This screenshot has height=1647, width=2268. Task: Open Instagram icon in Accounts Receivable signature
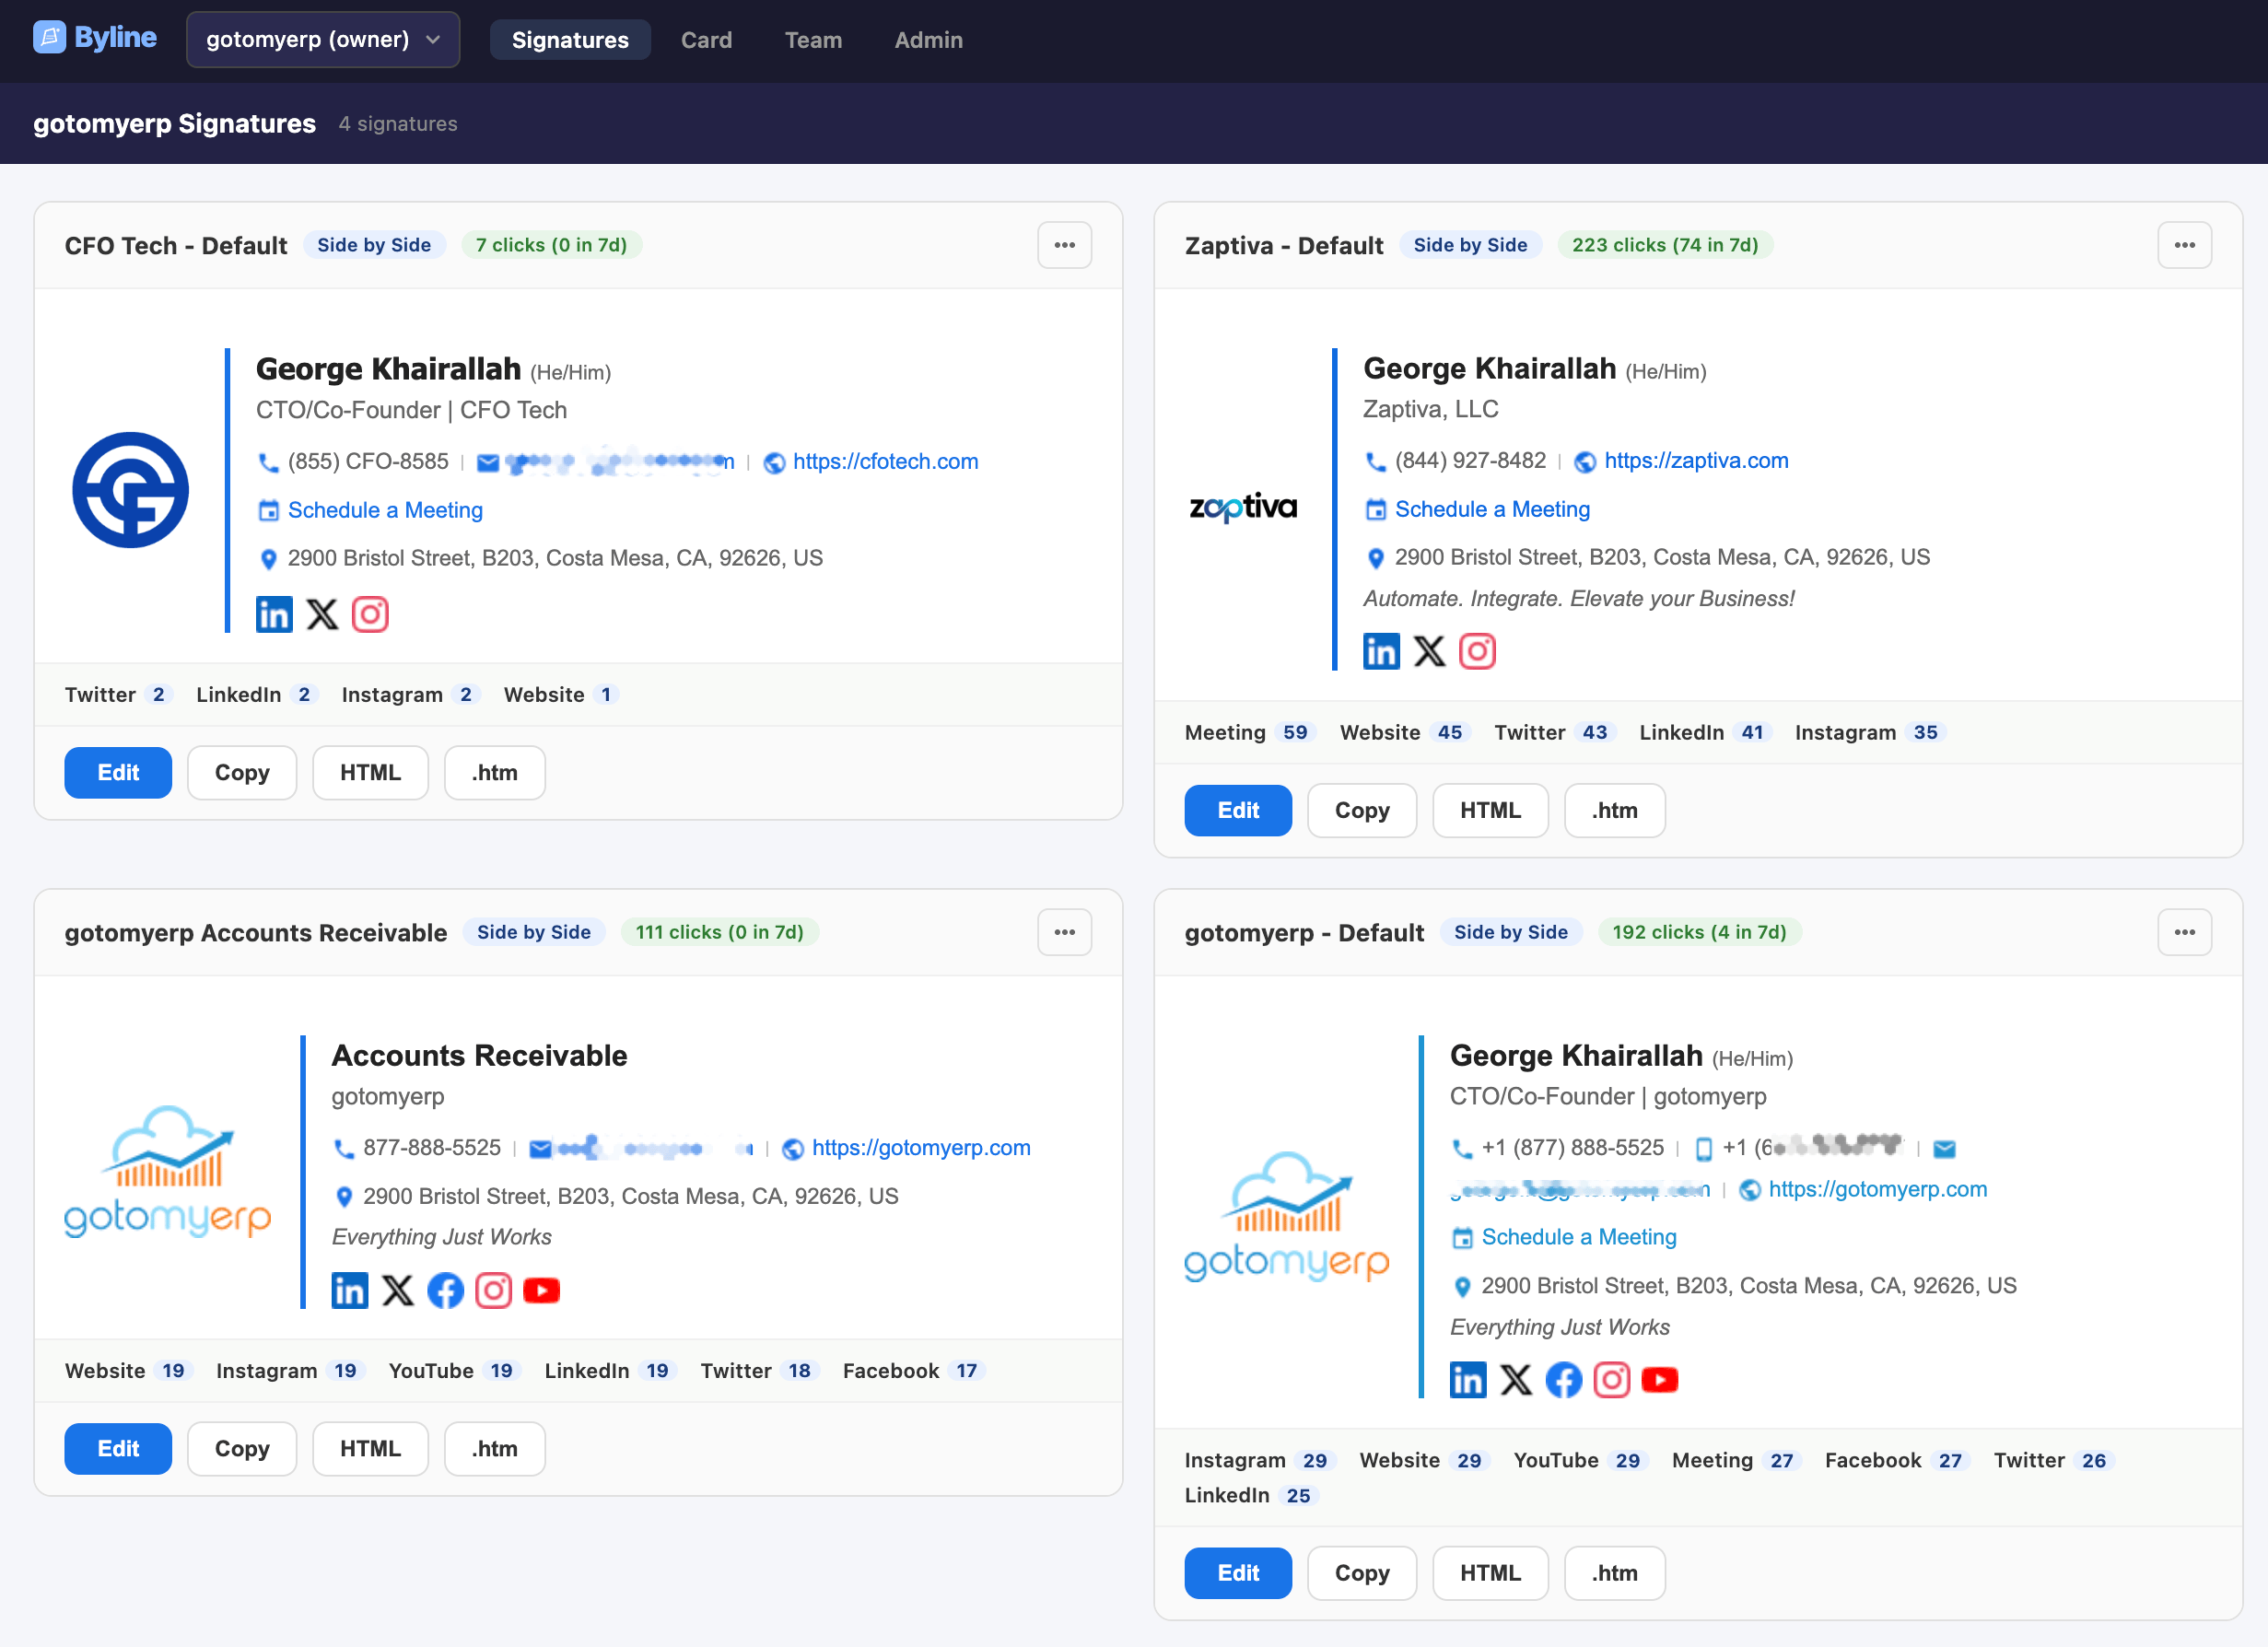[x=494, y=1291]
